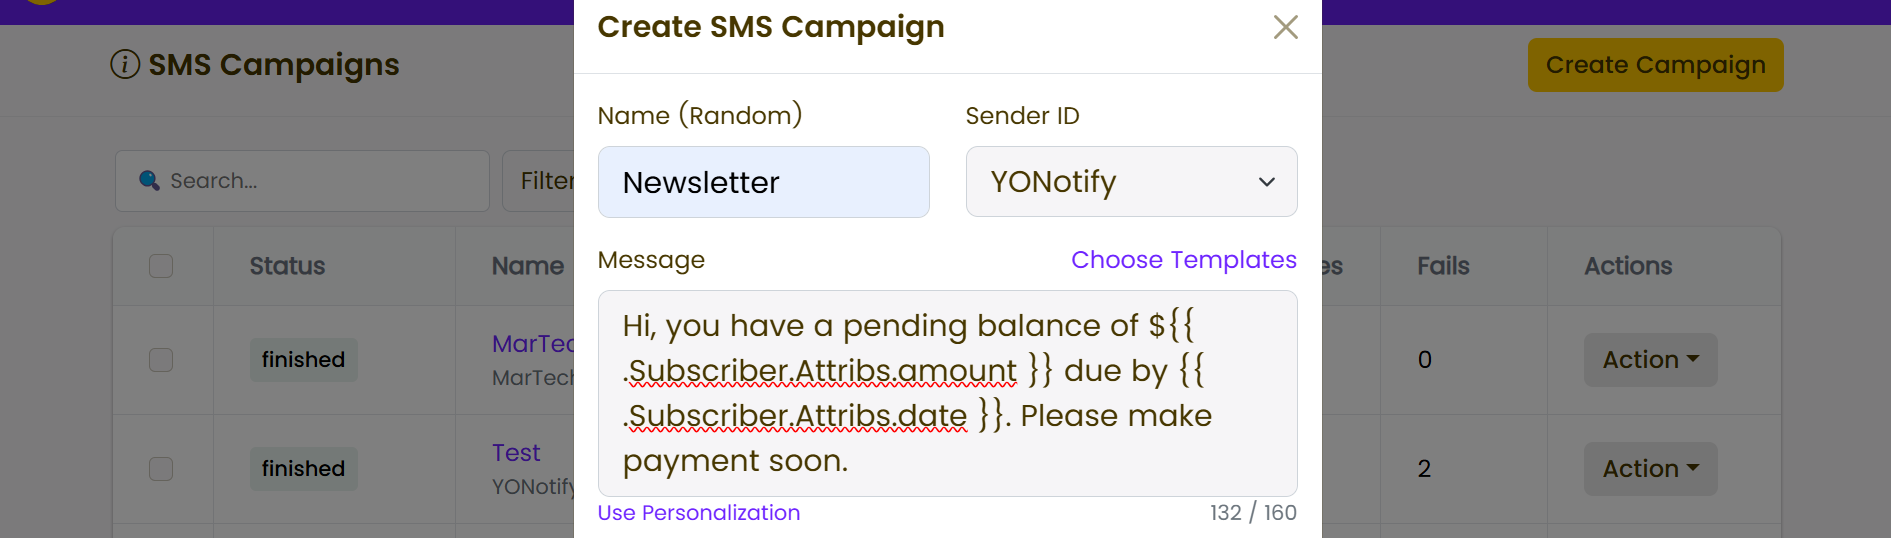Click the Fails column header
The height and width of the screenshot is (538, 1891).
[x=1442, y=266]
